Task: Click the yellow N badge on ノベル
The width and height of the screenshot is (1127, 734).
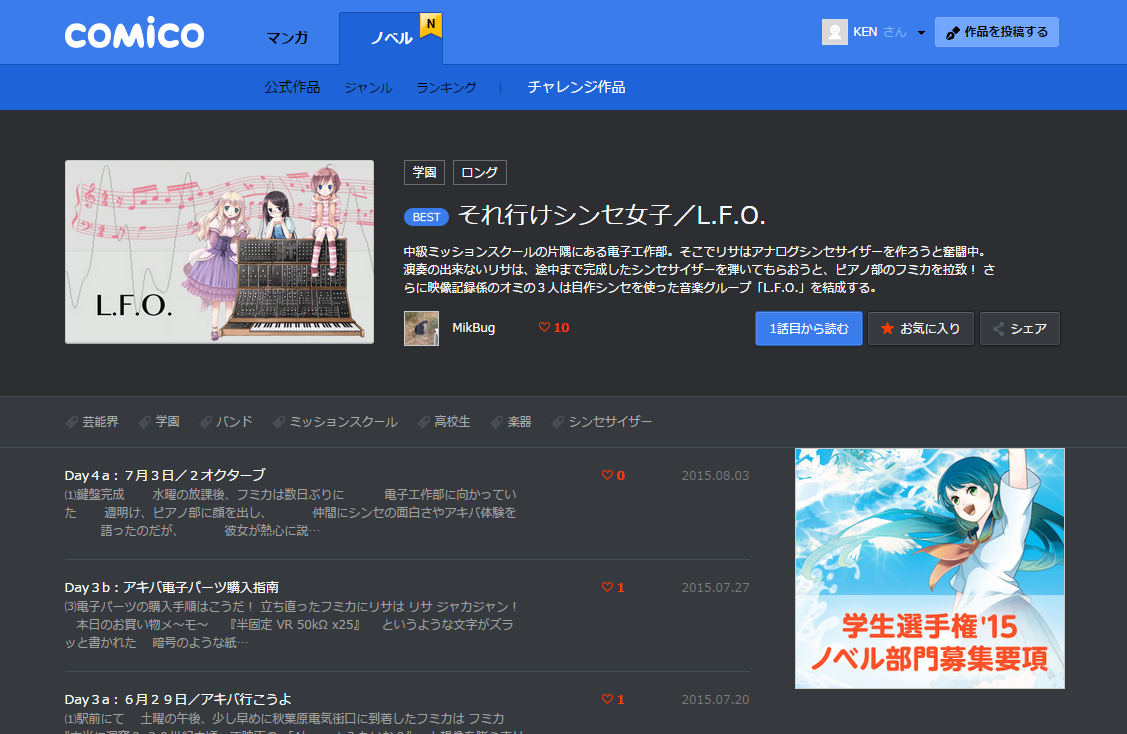Action: (x=431, y=24)
